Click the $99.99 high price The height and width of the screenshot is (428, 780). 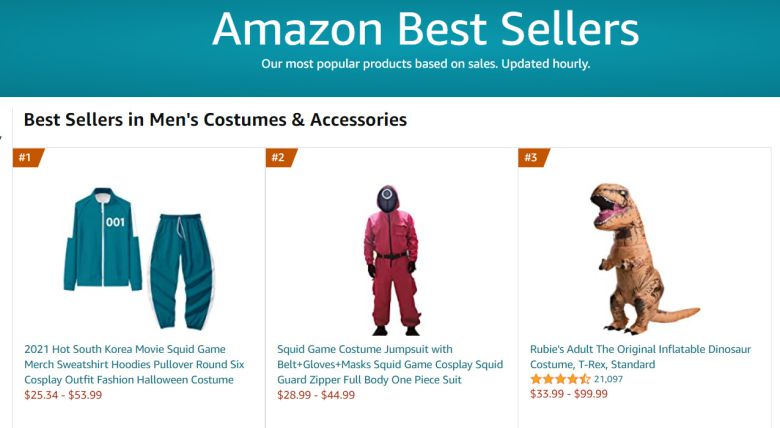[590, 394]
